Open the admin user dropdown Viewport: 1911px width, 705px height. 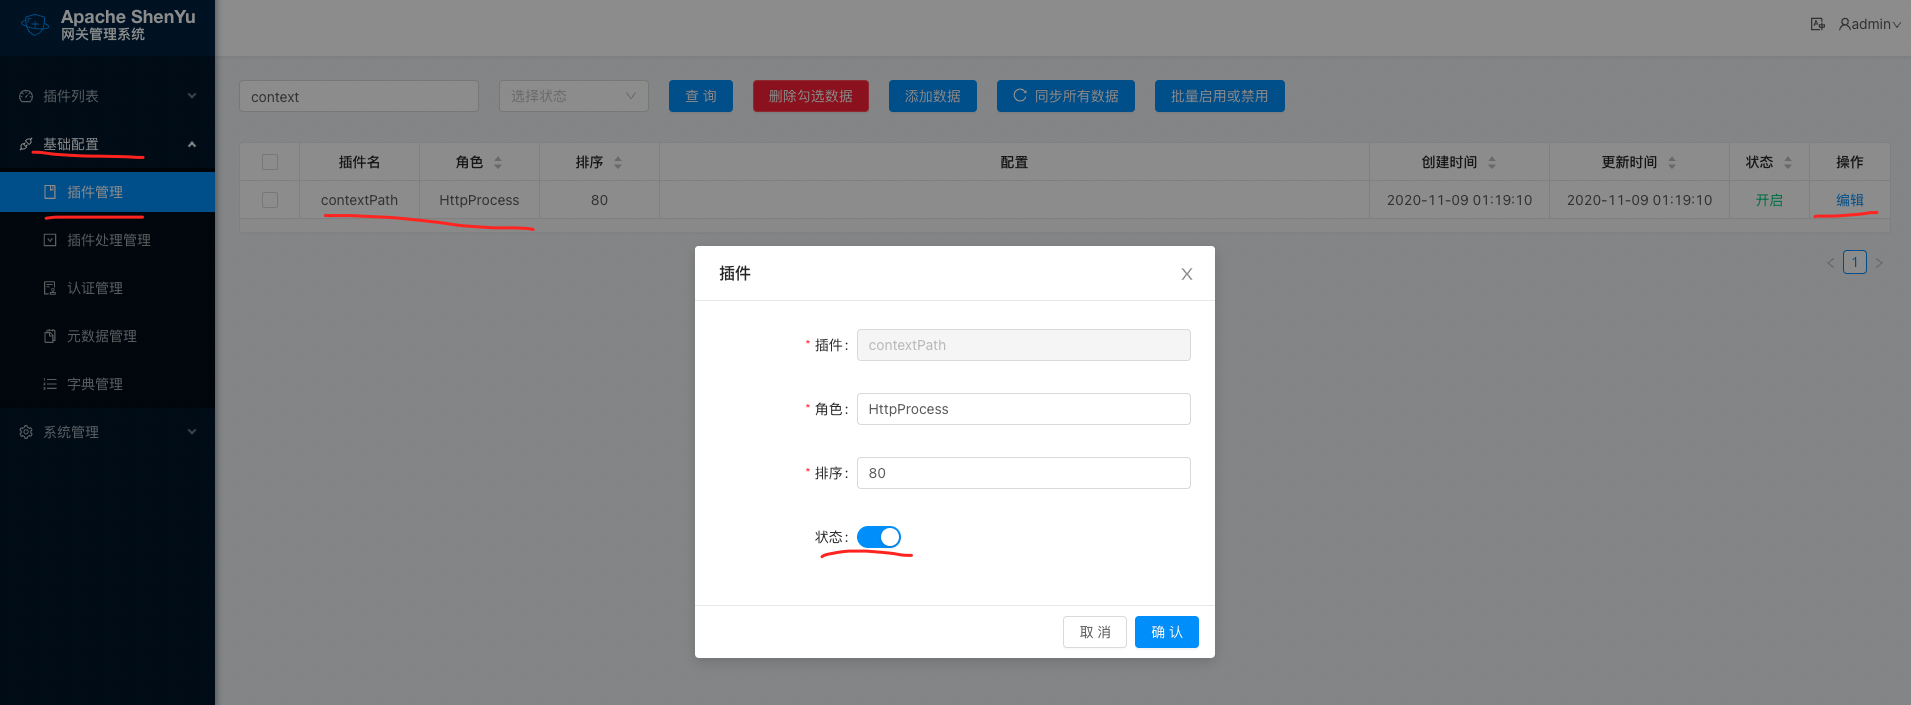1869,24
